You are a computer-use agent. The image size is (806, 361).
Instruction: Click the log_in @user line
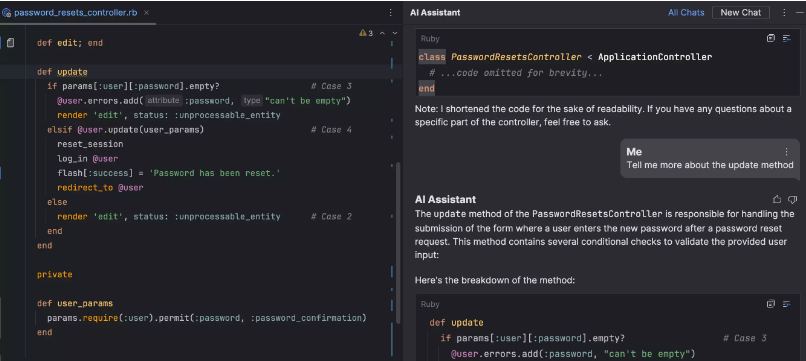coord(87,158)
